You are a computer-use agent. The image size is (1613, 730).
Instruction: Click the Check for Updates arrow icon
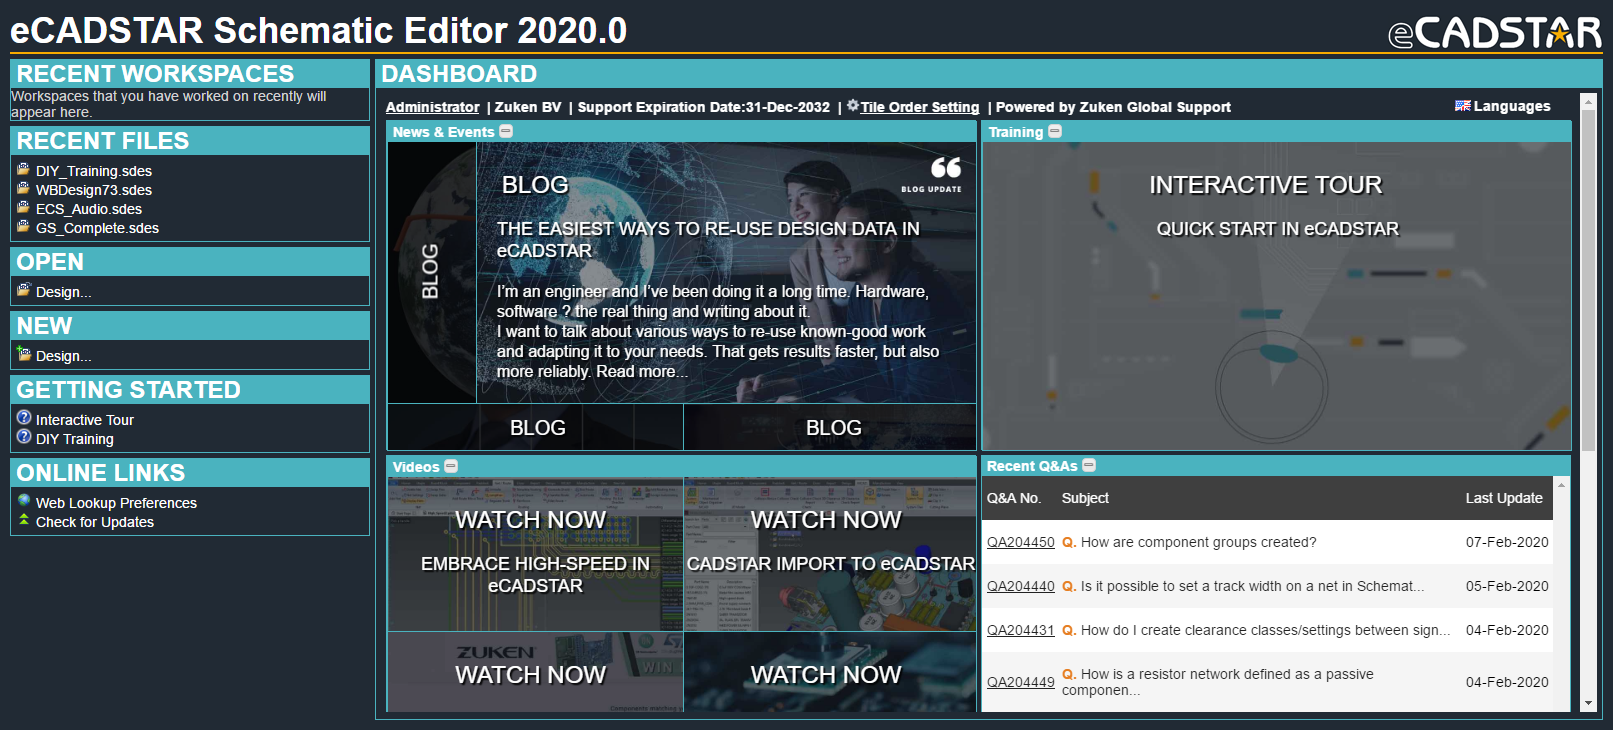point(24,520)
